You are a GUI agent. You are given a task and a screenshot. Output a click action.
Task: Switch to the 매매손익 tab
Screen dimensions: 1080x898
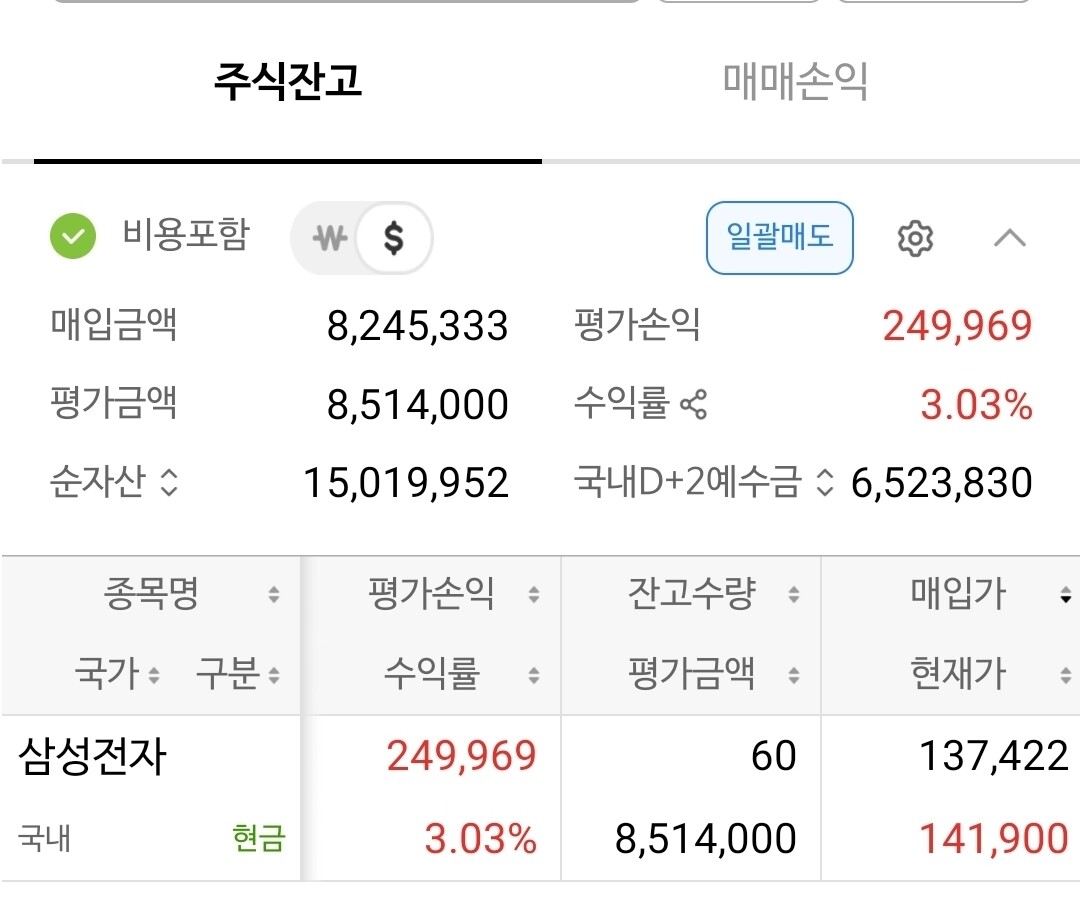point(795,81)
